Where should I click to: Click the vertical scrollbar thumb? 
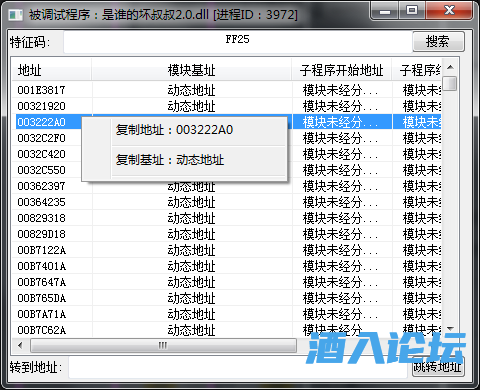point(450,83)
